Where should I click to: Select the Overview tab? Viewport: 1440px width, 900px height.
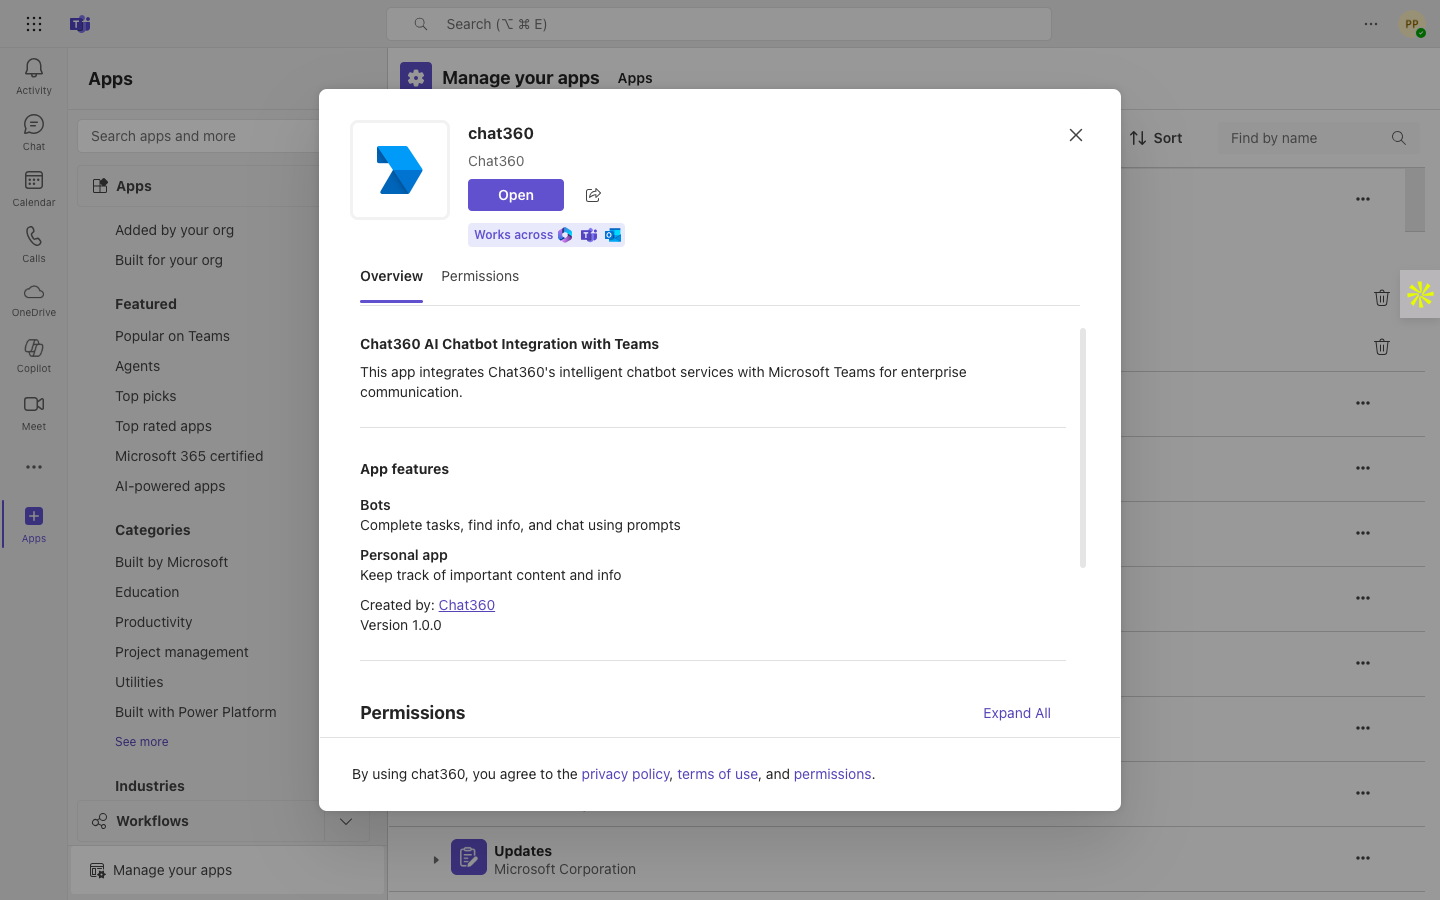pyautogui.click(x=391, y=276)
